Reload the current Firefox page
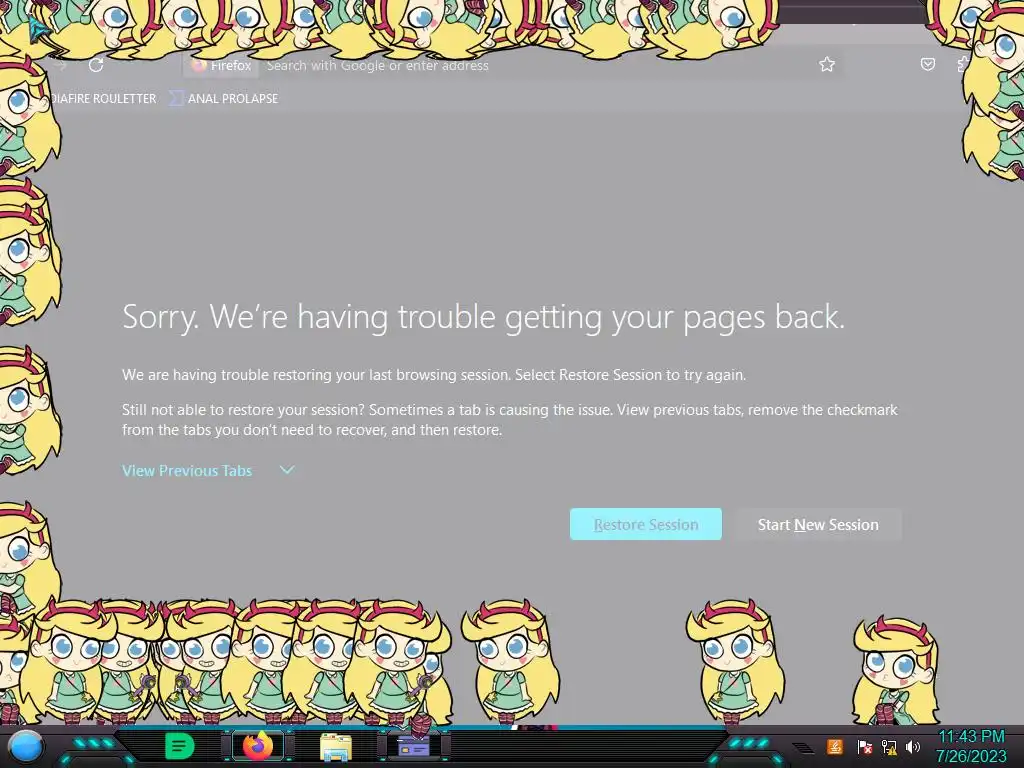The image size is (1024, 768). 96,65
